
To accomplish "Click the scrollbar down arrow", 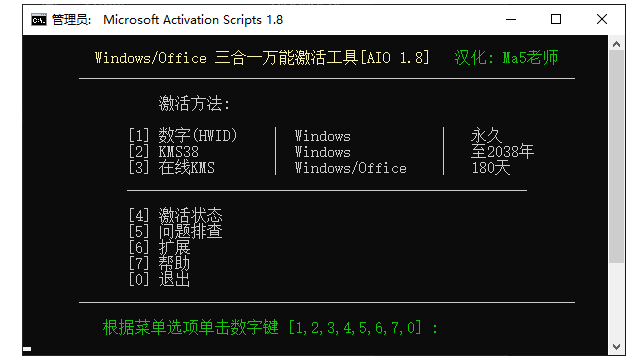I will coord(617,347).
